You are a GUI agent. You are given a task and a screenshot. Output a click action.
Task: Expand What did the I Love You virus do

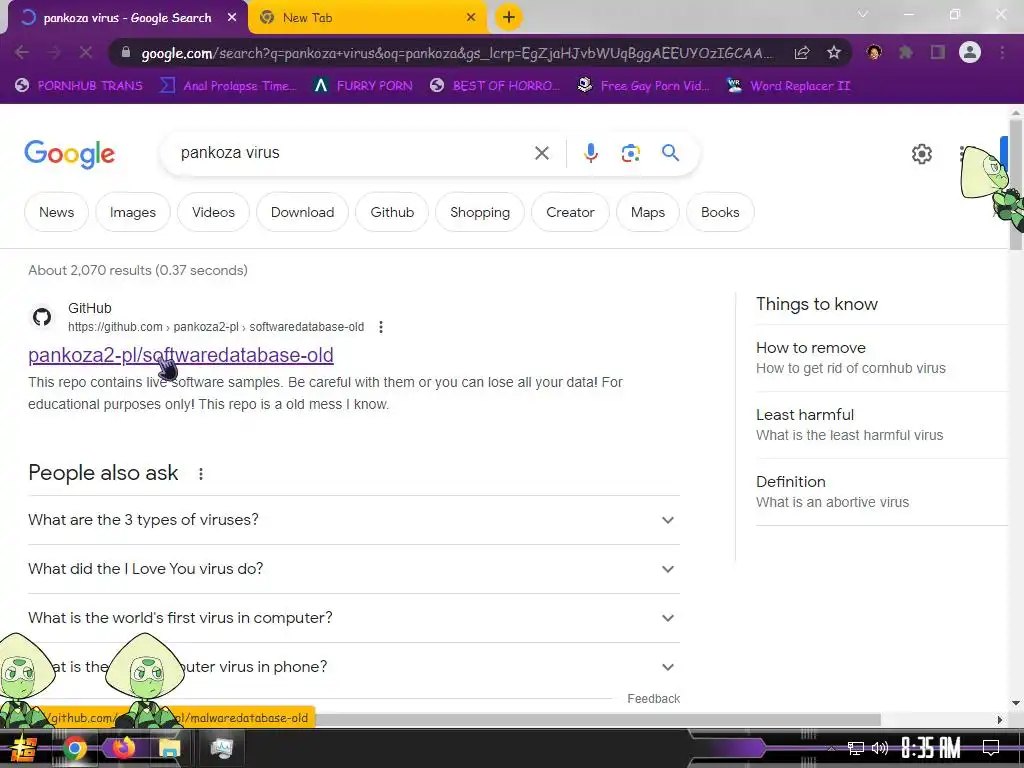click(x=354, y=569)
